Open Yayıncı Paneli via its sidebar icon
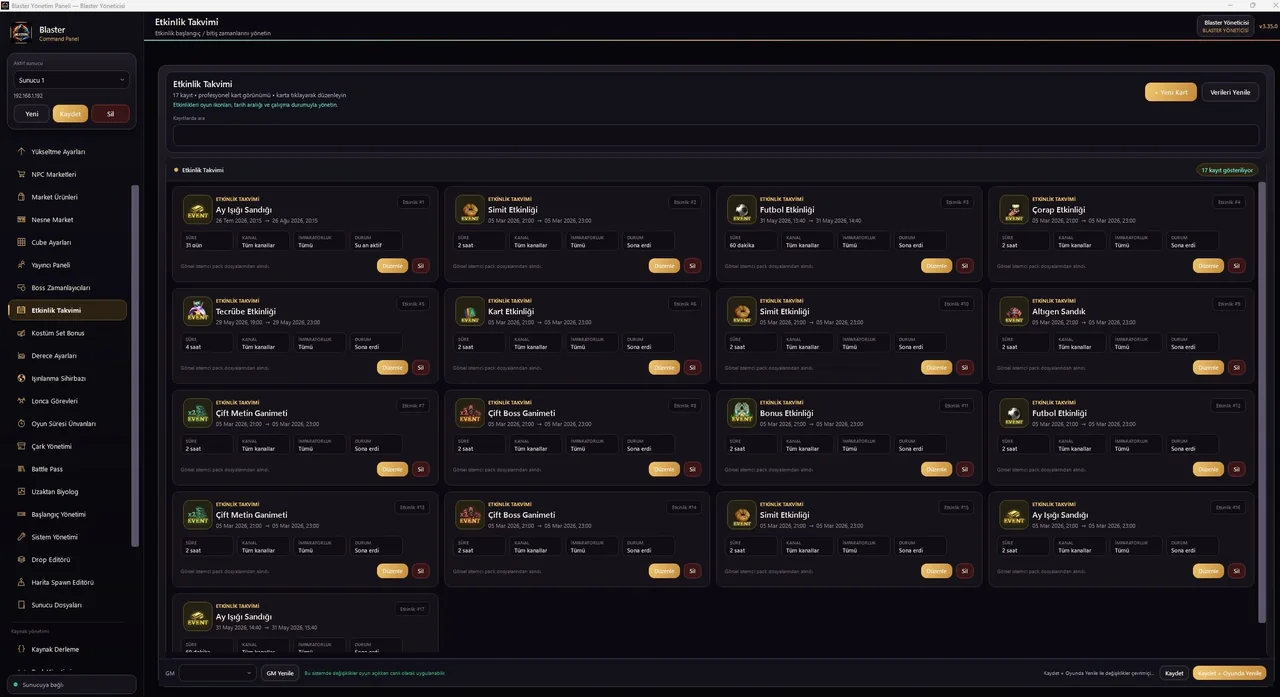The image size is (1280, 697). click(21, 265)
